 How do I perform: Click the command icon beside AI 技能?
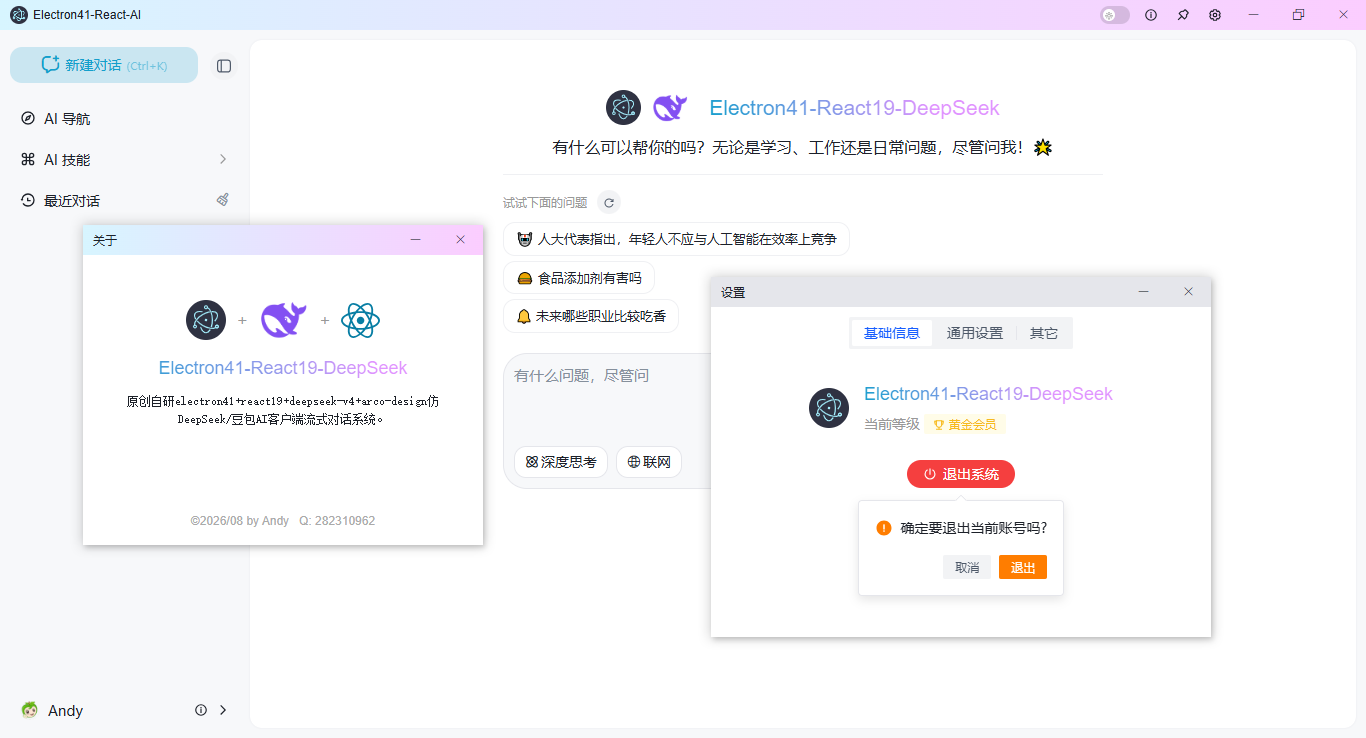click(28, 160)
